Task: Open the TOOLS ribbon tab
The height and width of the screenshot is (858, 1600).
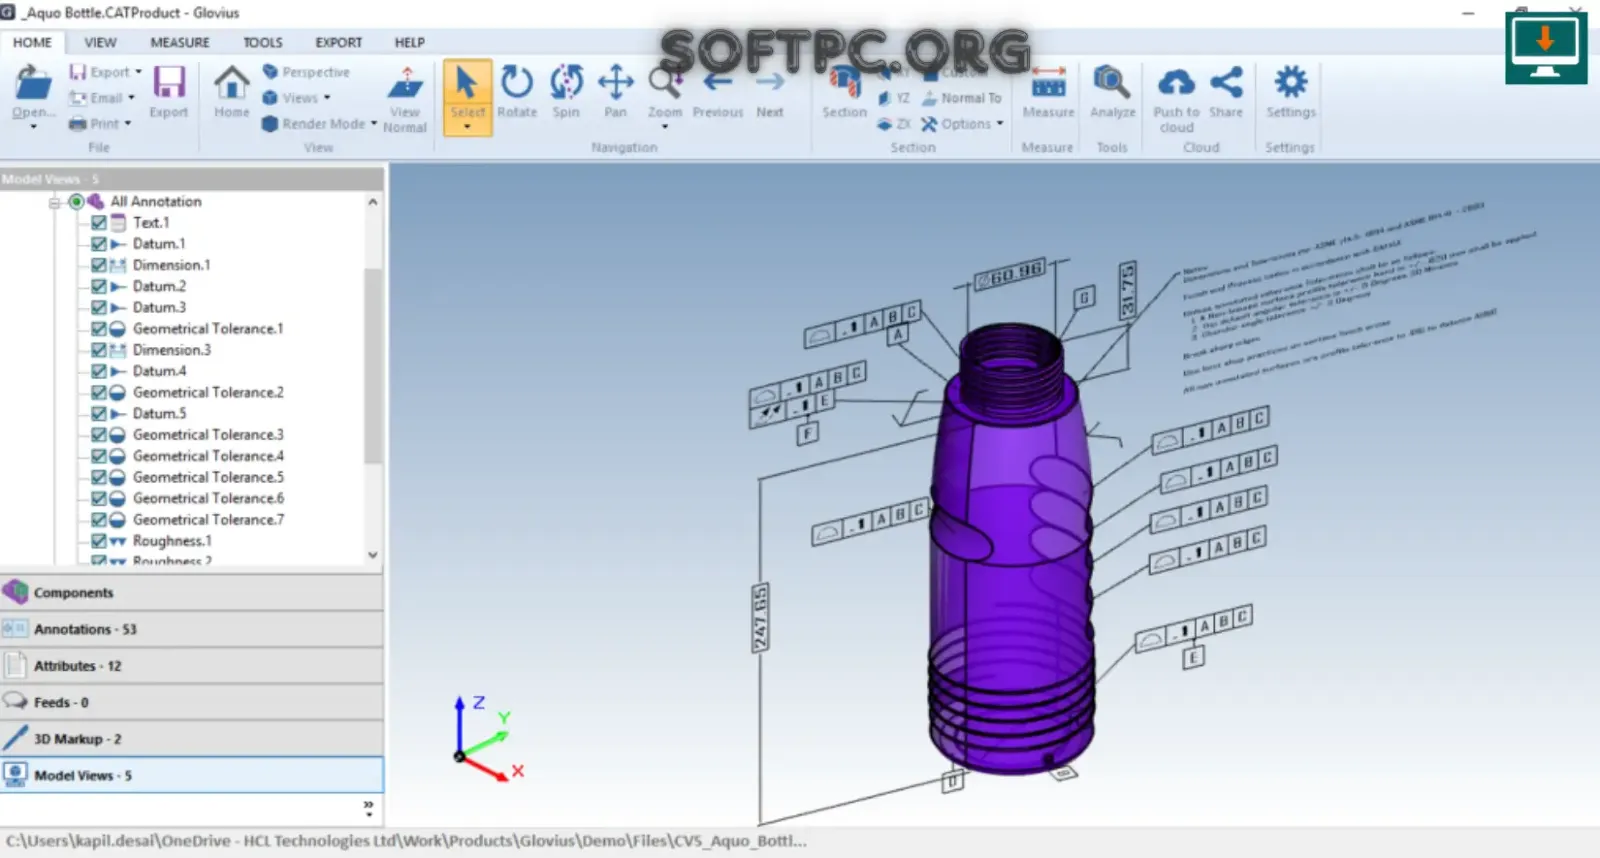Action: tap(263, 42)
